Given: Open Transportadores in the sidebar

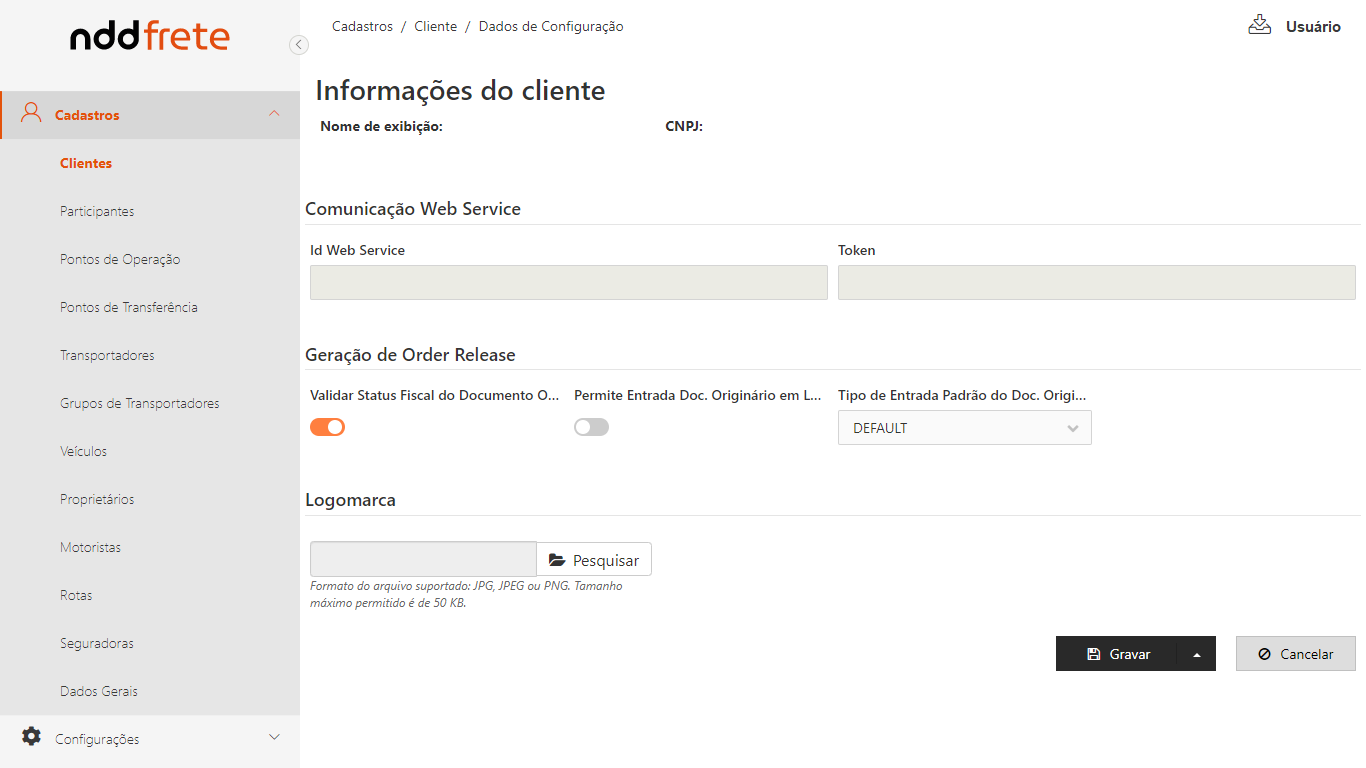Looking at the screenshot, I should 107,355.
